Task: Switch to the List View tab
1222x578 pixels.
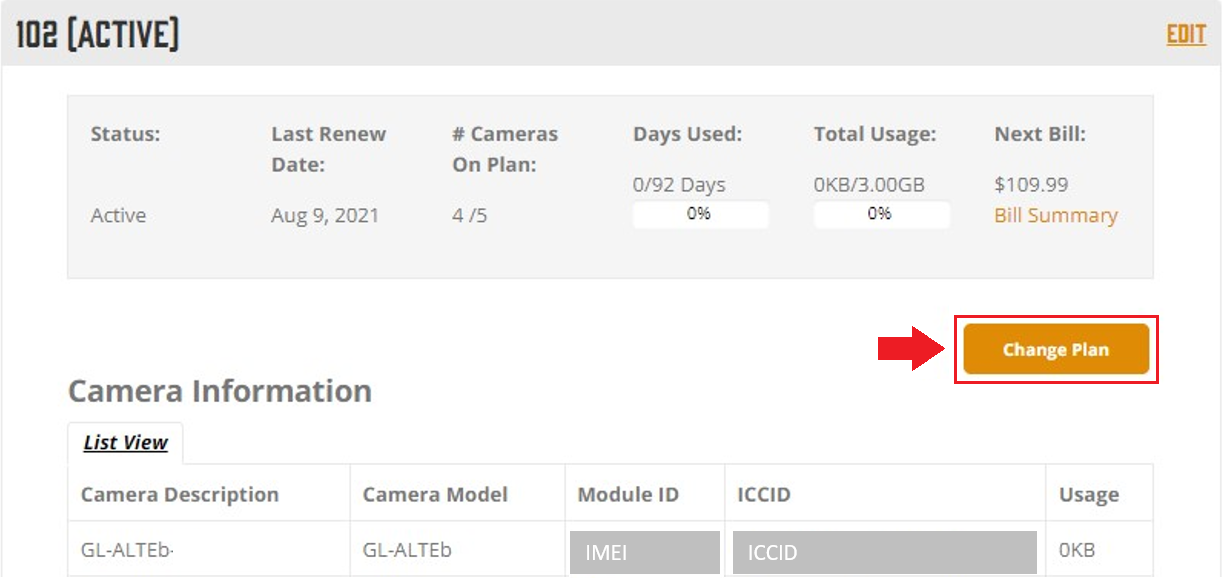Action: pos(125,443)
